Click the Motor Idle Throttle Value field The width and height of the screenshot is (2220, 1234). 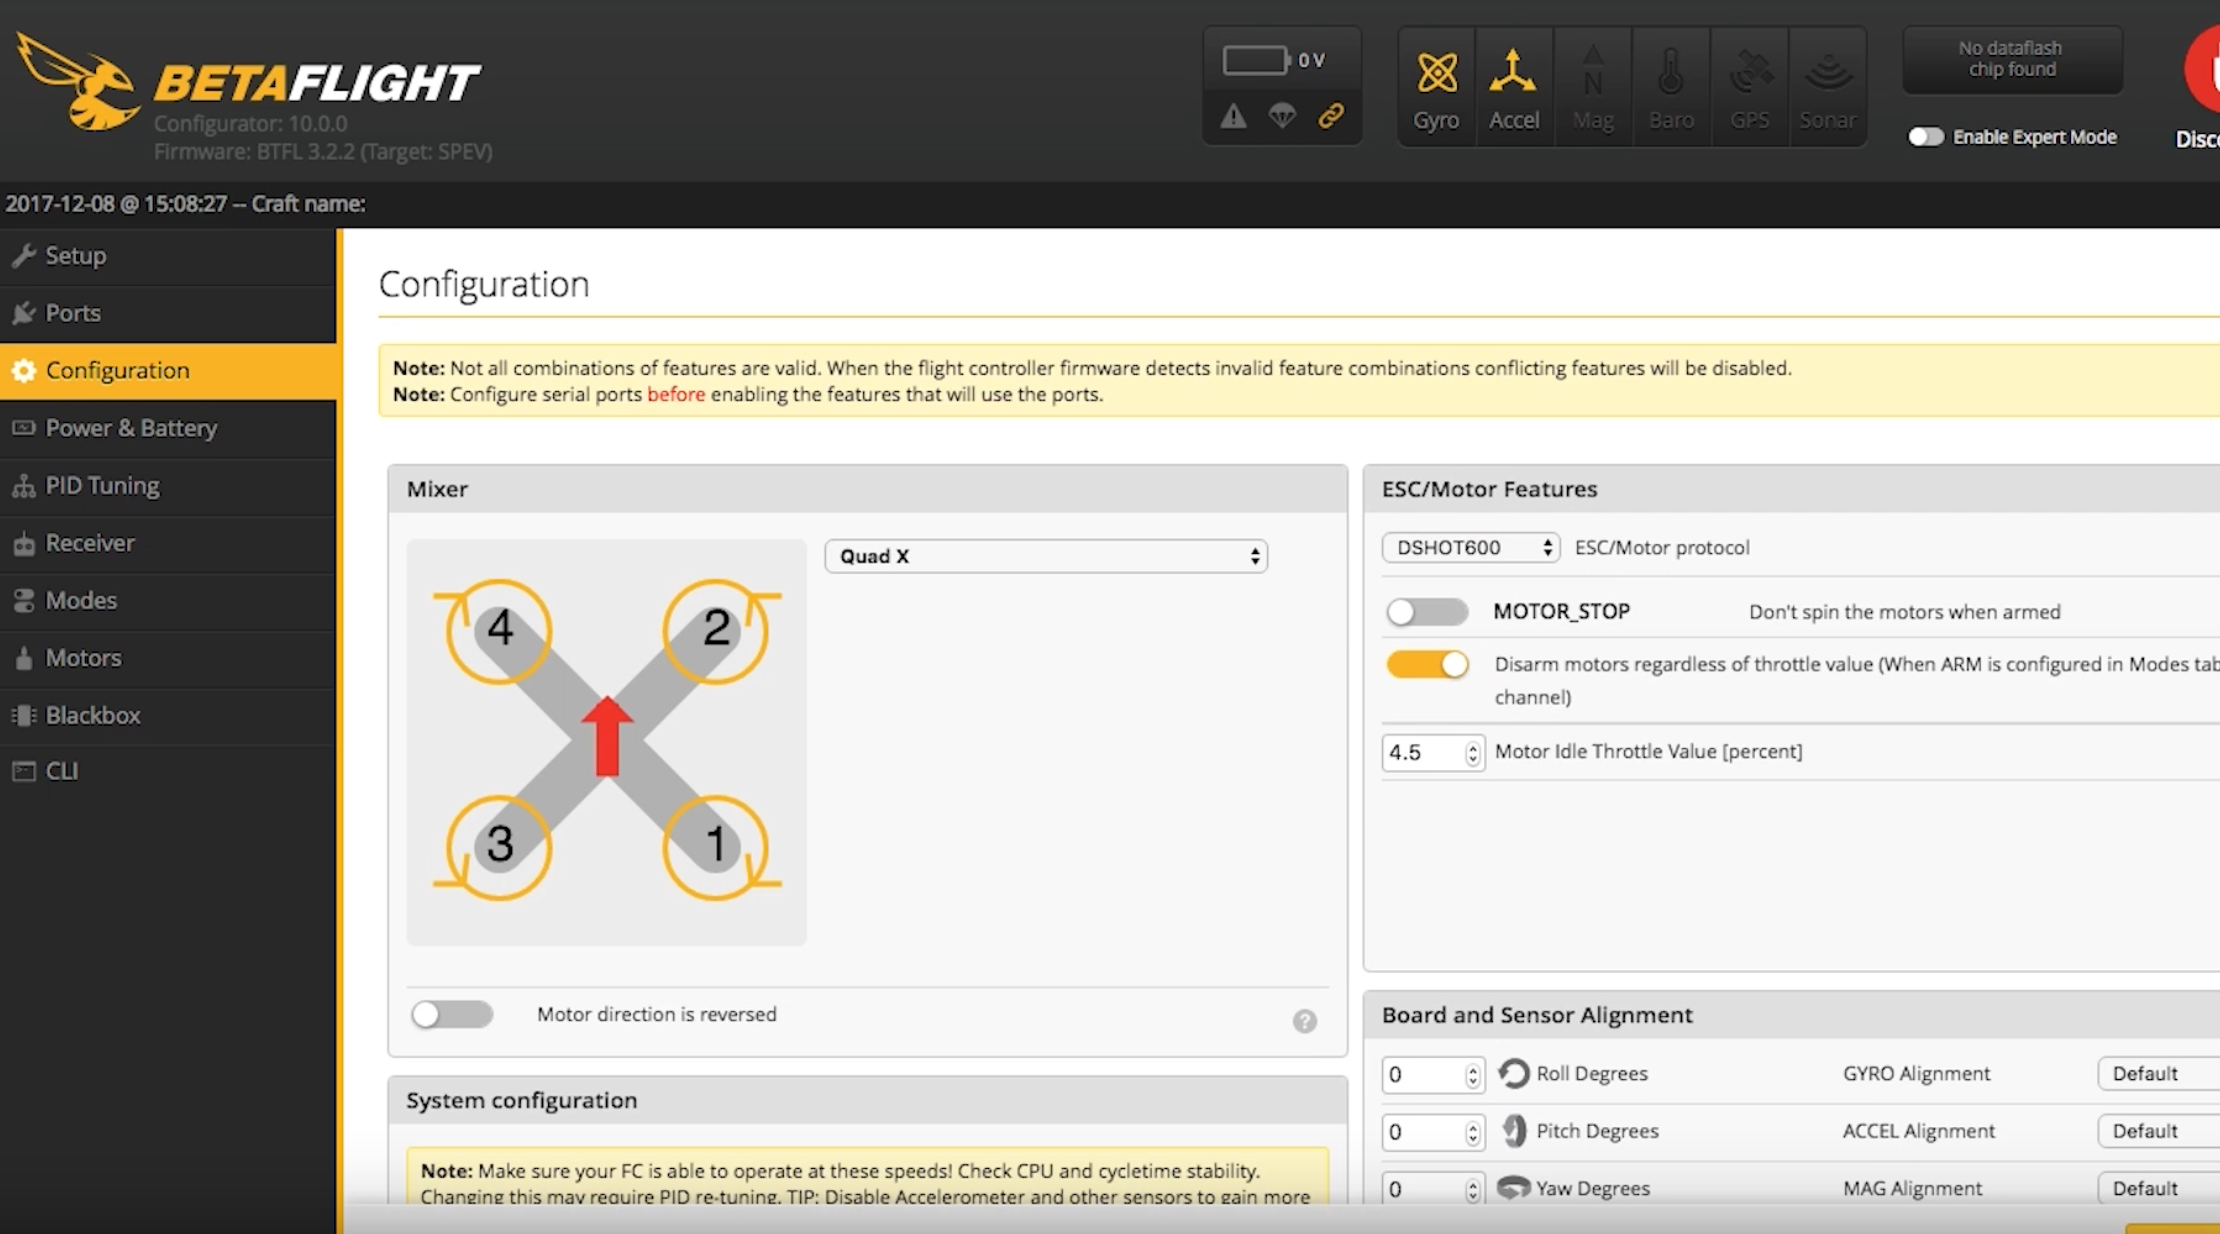click(1423, 752)
